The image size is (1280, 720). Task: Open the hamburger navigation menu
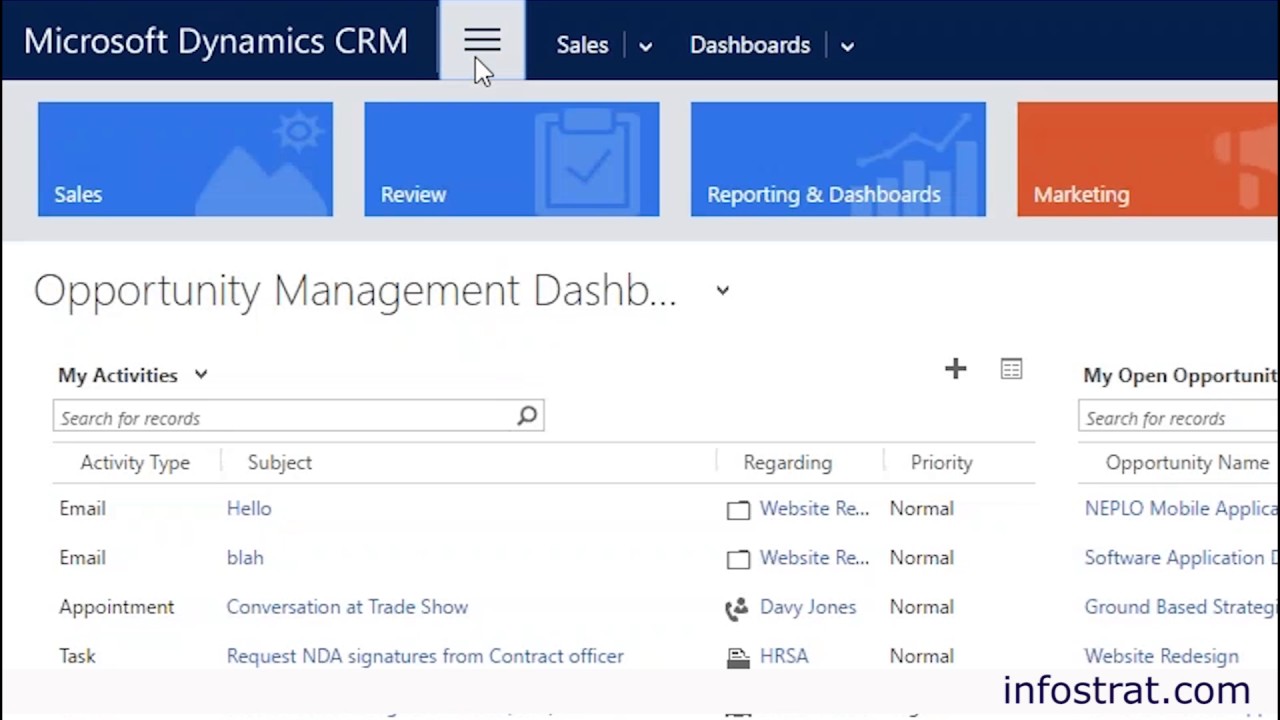(482, 41)
